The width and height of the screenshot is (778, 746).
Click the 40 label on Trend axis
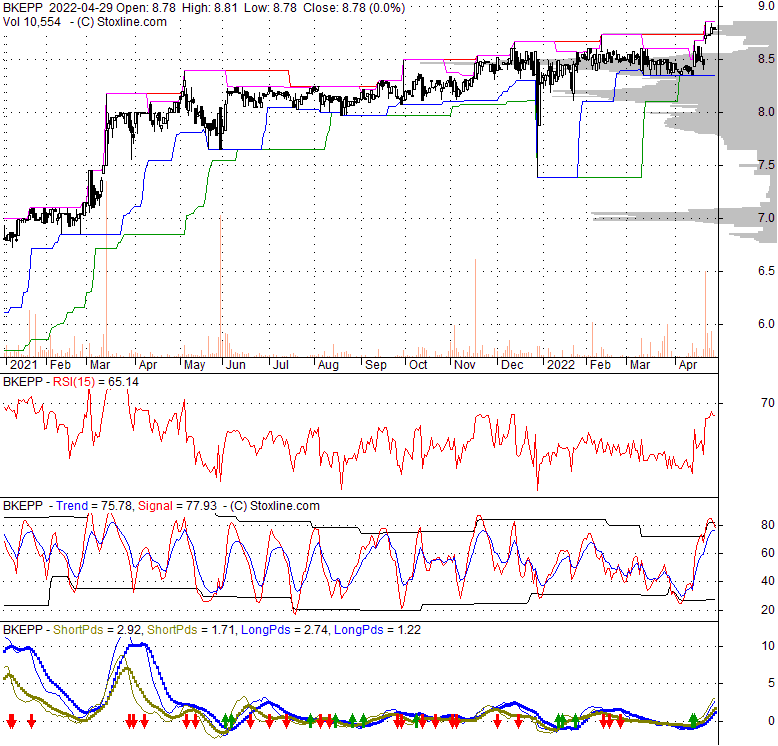coord(768,581)
